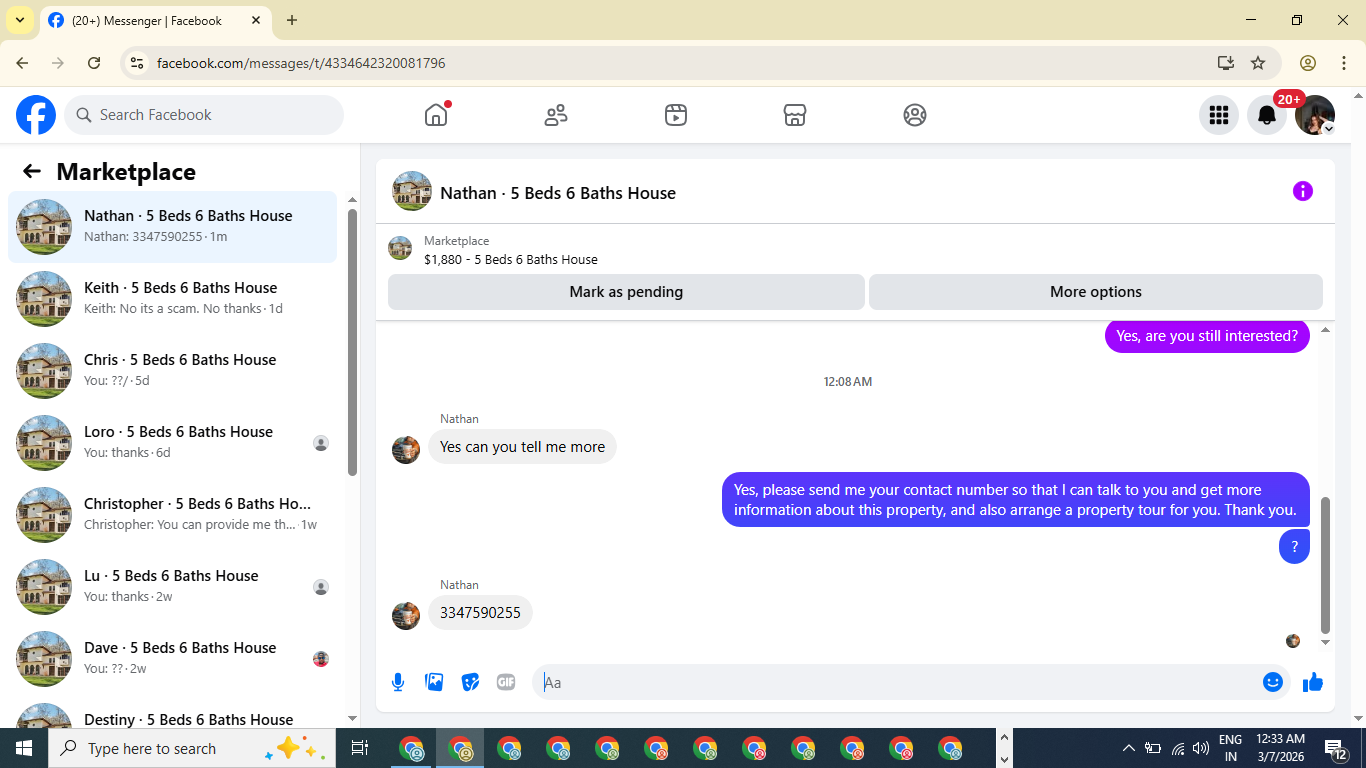Click the $1,880 - 5 Beds 6 Baths House listing
1366x768 pixels.
510,259
